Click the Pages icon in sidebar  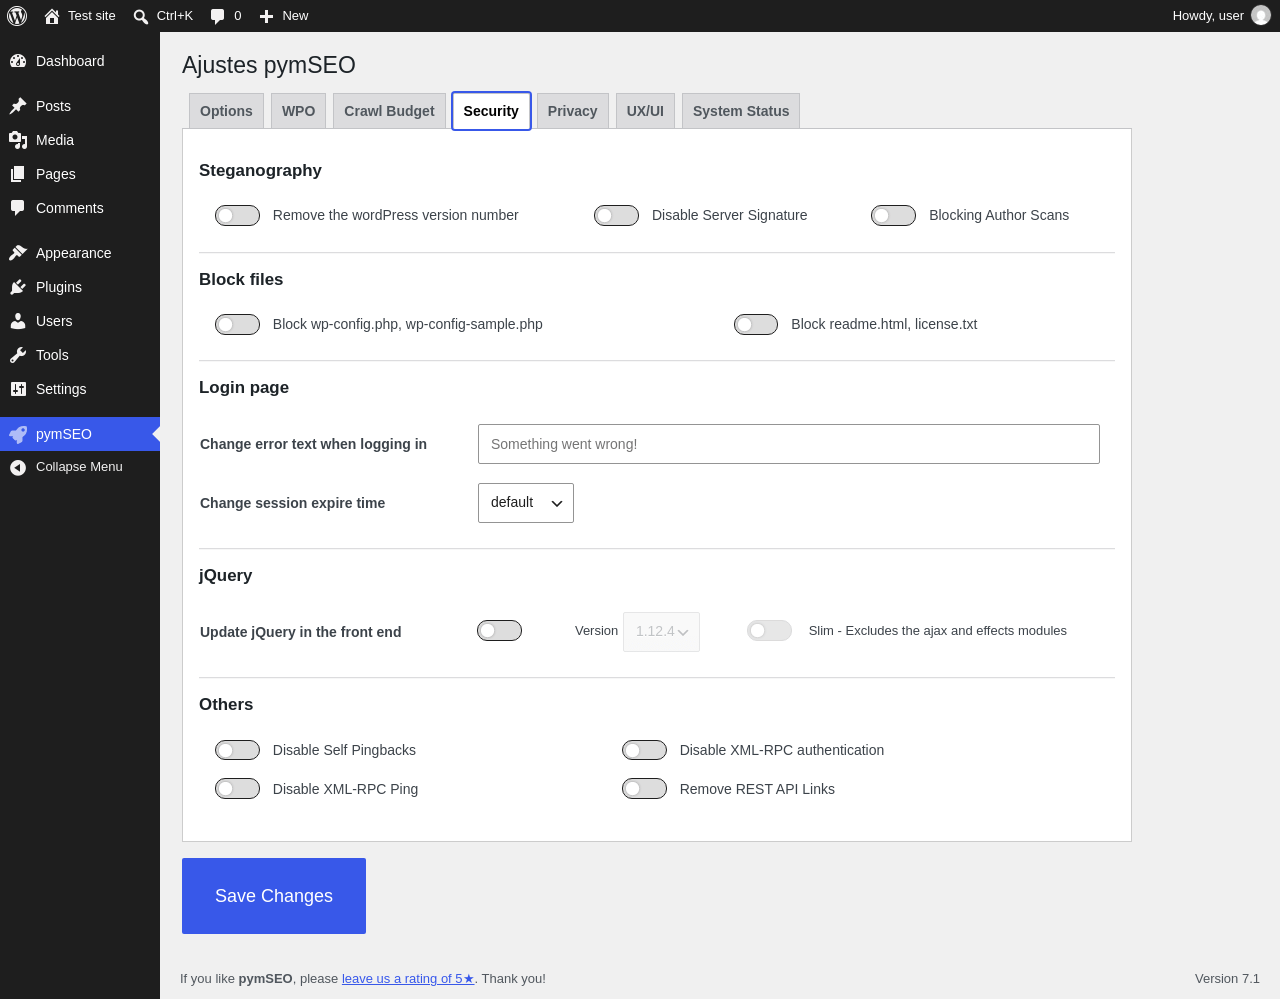[x=18, y=174]
